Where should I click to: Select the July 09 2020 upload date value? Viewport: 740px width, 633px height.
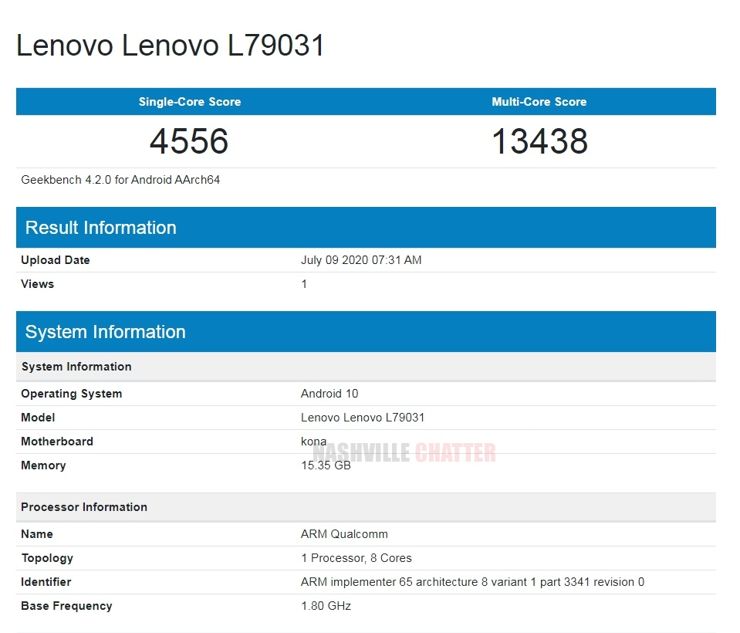(361, 260)
